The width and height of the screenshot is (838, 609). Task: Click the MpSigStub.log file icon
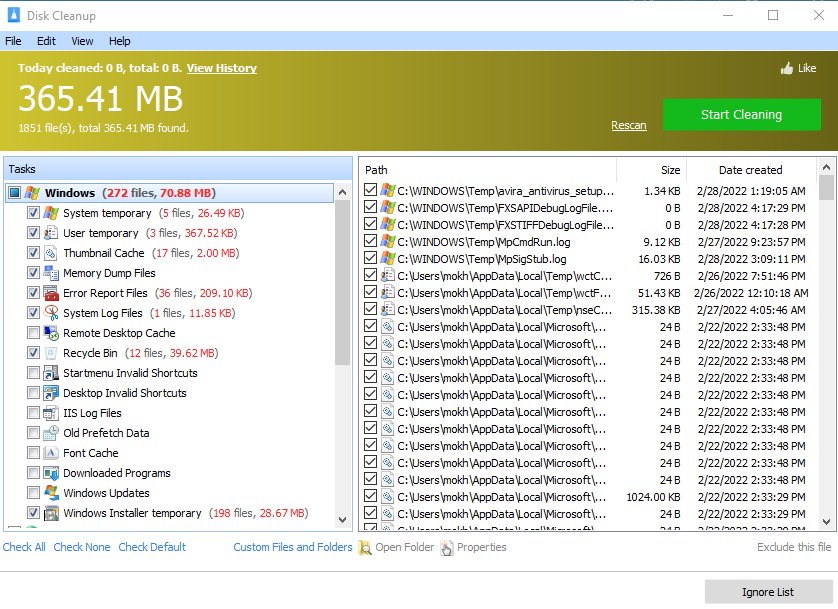[387, 259]
